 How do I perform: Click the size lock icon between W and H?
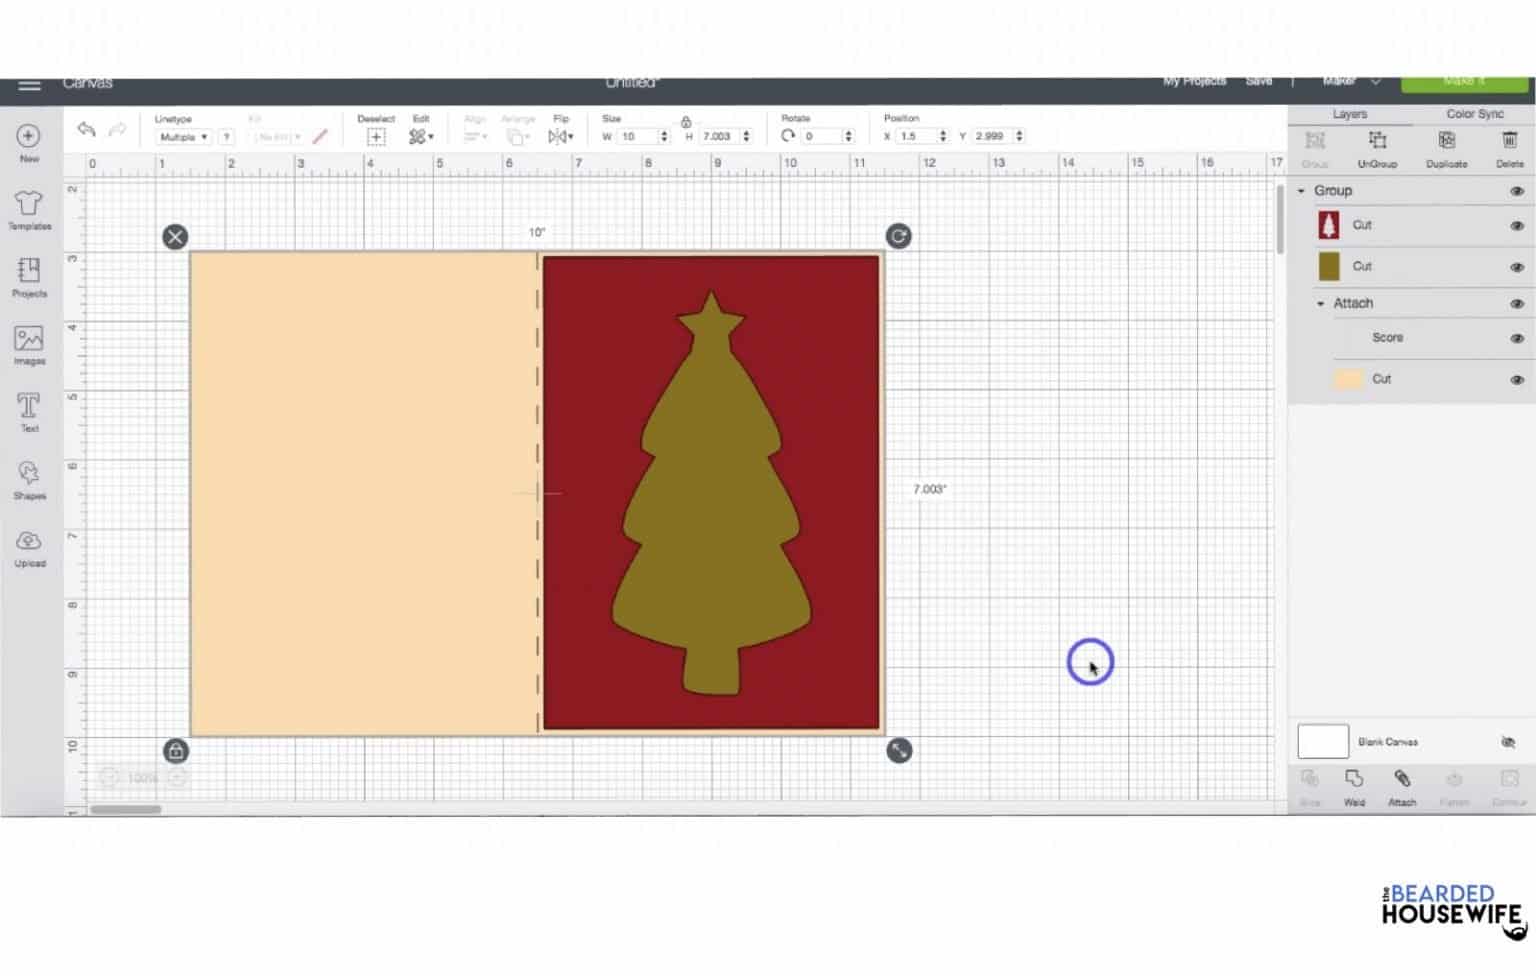688,119
